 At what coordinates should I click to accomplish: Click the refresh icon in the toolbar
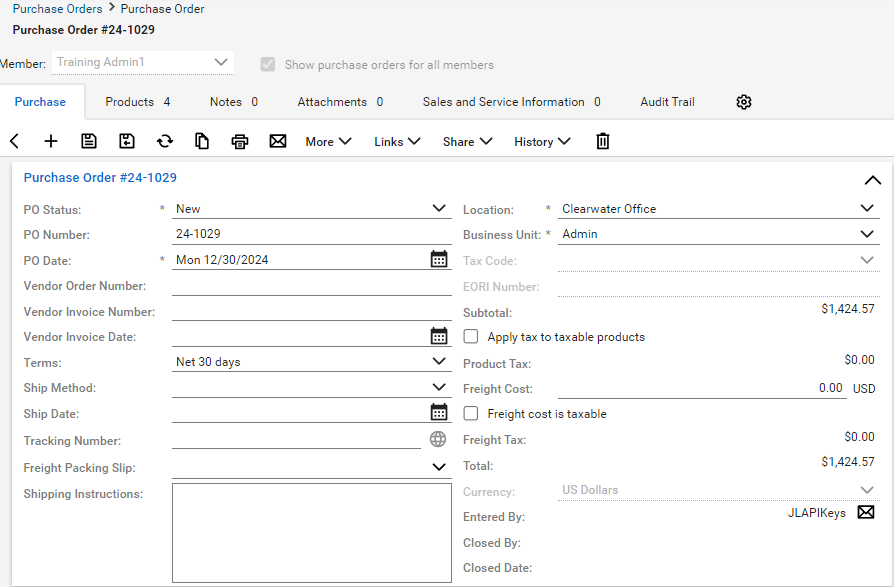click(x=165, y=141)
